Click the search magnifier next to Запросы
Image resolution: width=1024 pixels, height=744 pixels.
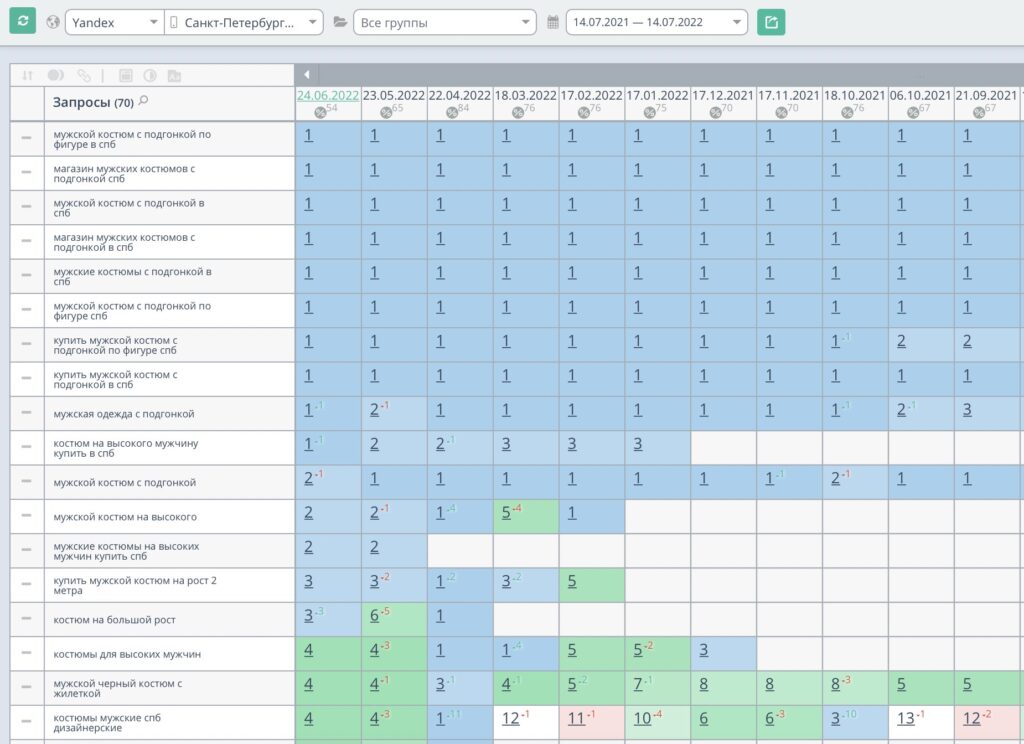pyautogui.click(x=144, y=101)
